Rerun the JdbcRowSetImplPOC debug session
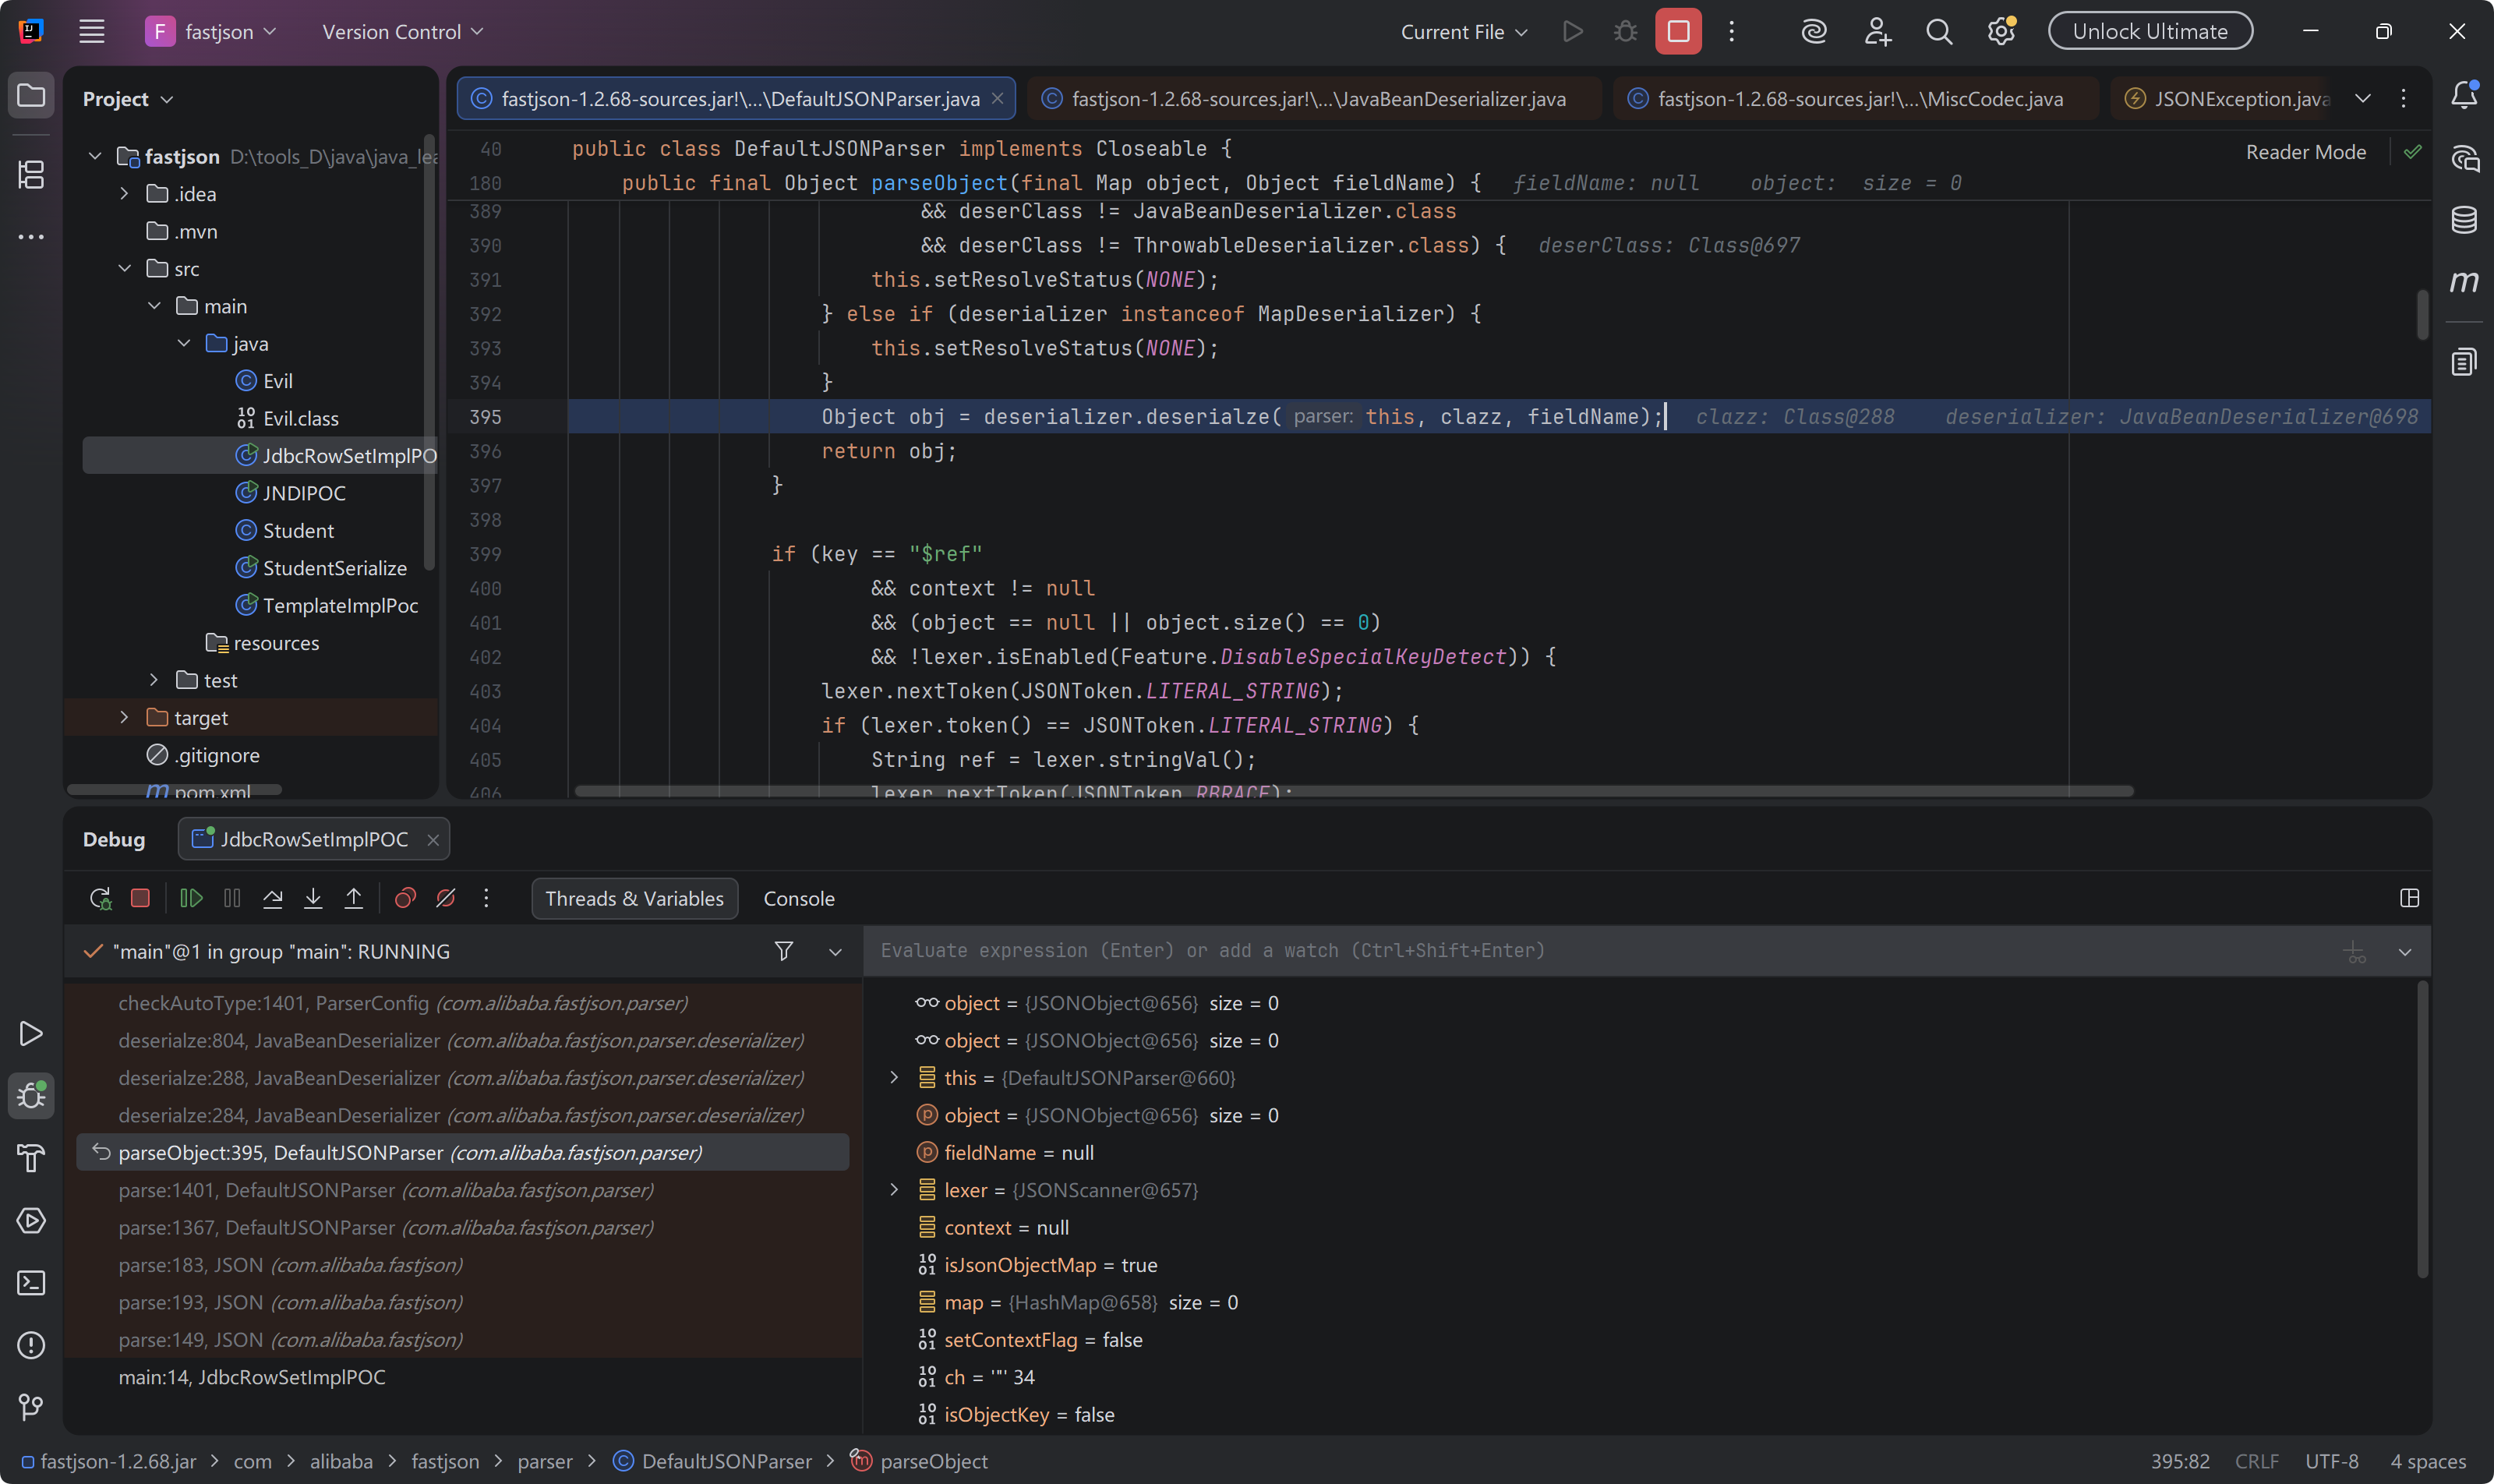 [x=100, y=898]
